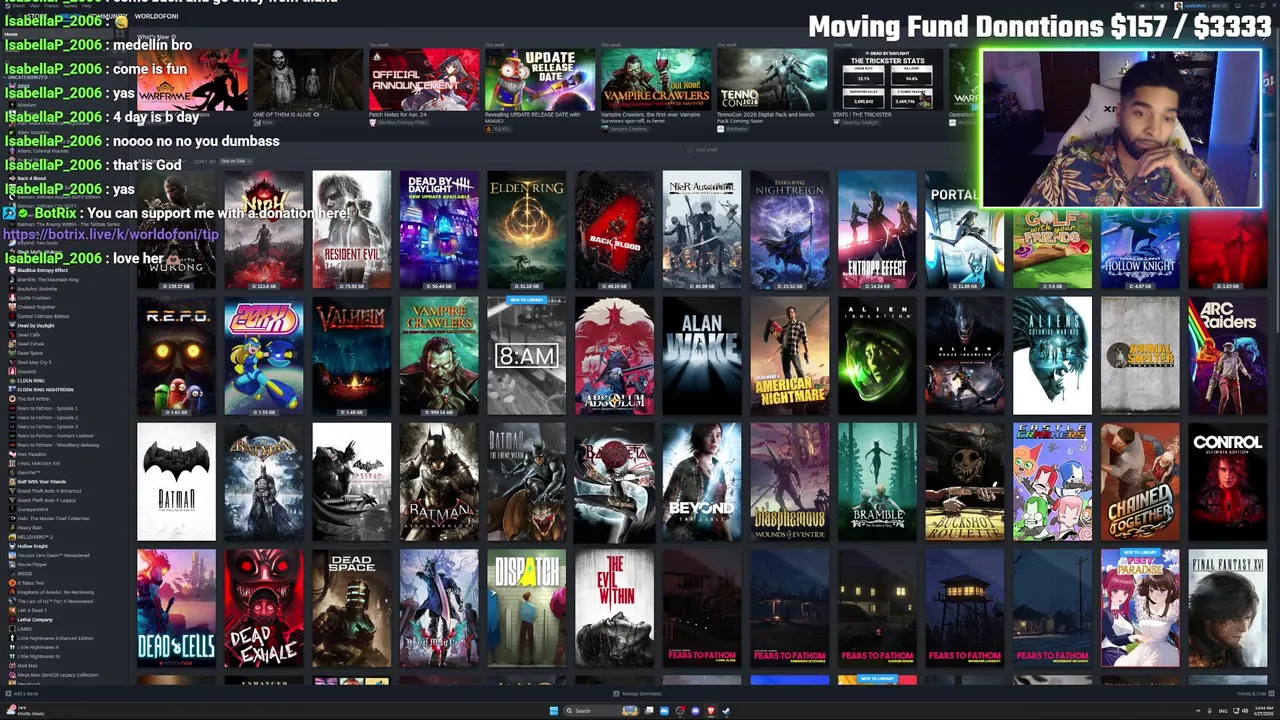Select the Chained Together cover
1280x720 pixels.
(1140, 482)
